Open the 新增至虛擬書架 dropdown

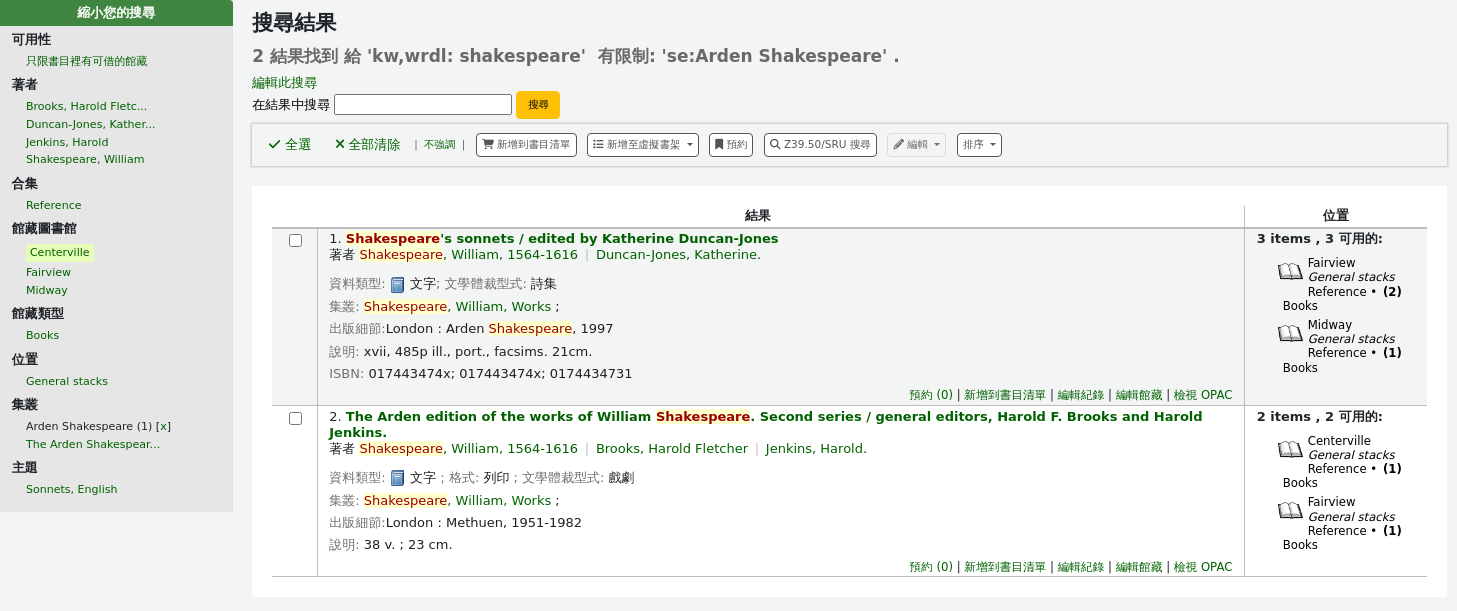coord(643,145)
